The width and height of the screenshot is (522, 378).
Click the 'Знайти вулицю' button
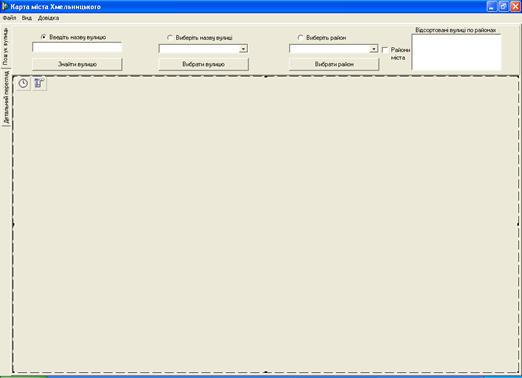pyautogui.click(x=77, y=64)
